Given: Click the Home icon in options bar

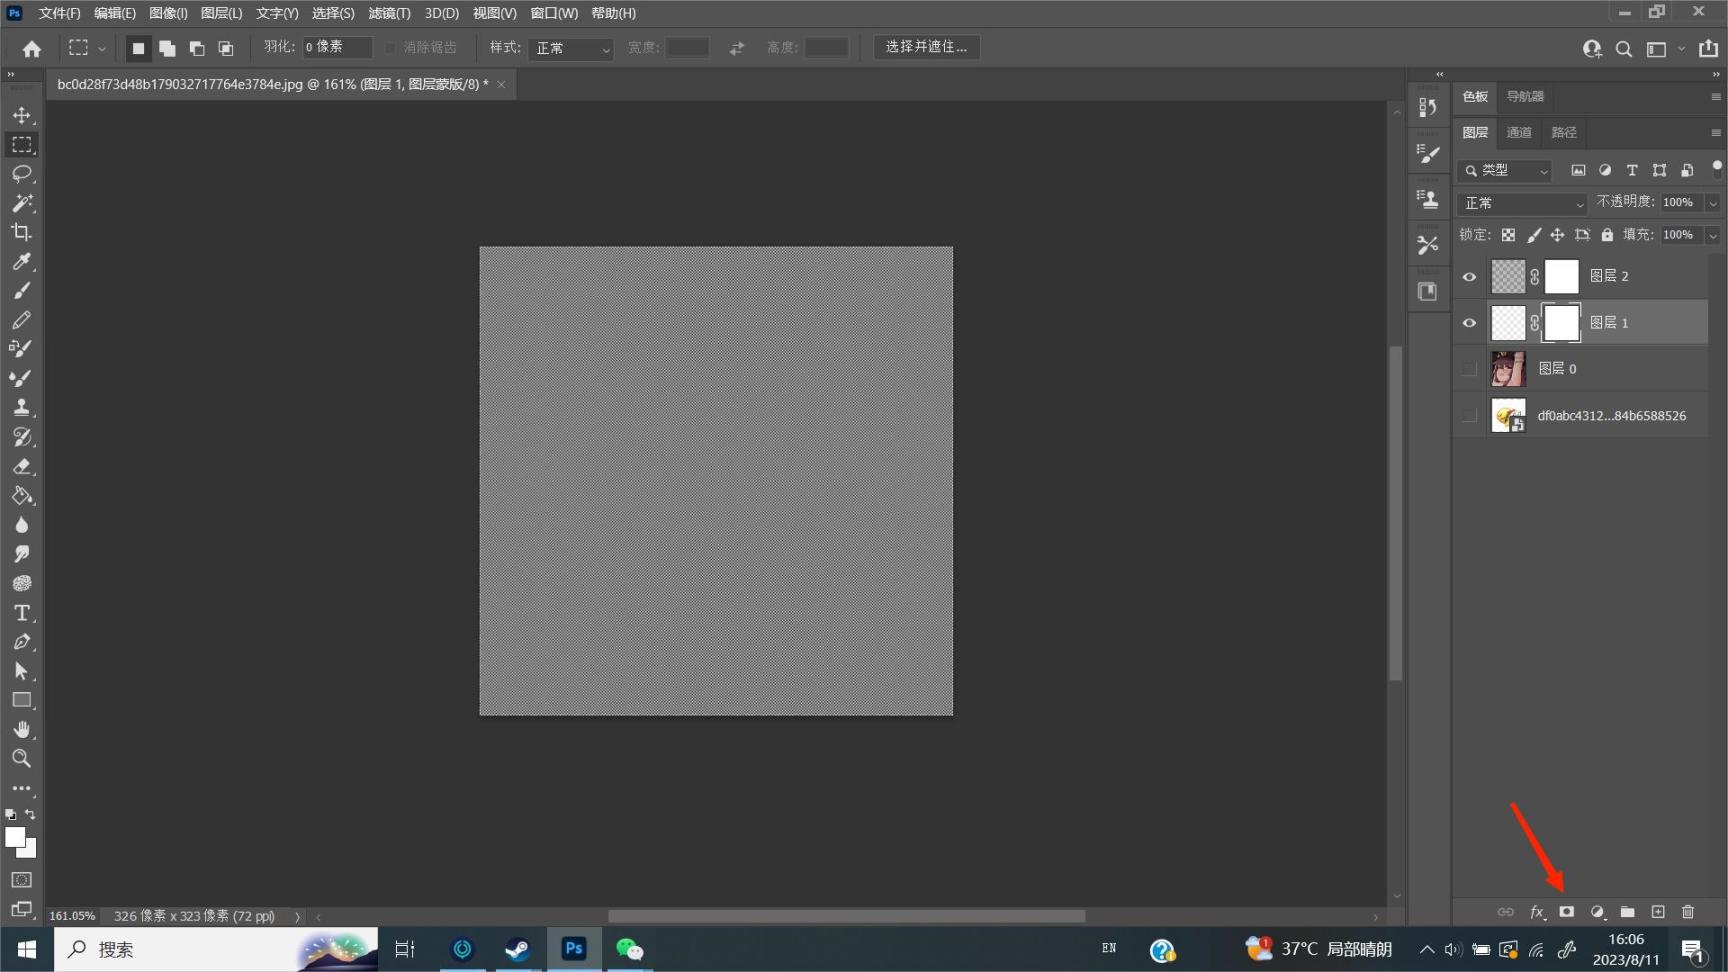Looking at the screenshot, I should pos(32,48).
